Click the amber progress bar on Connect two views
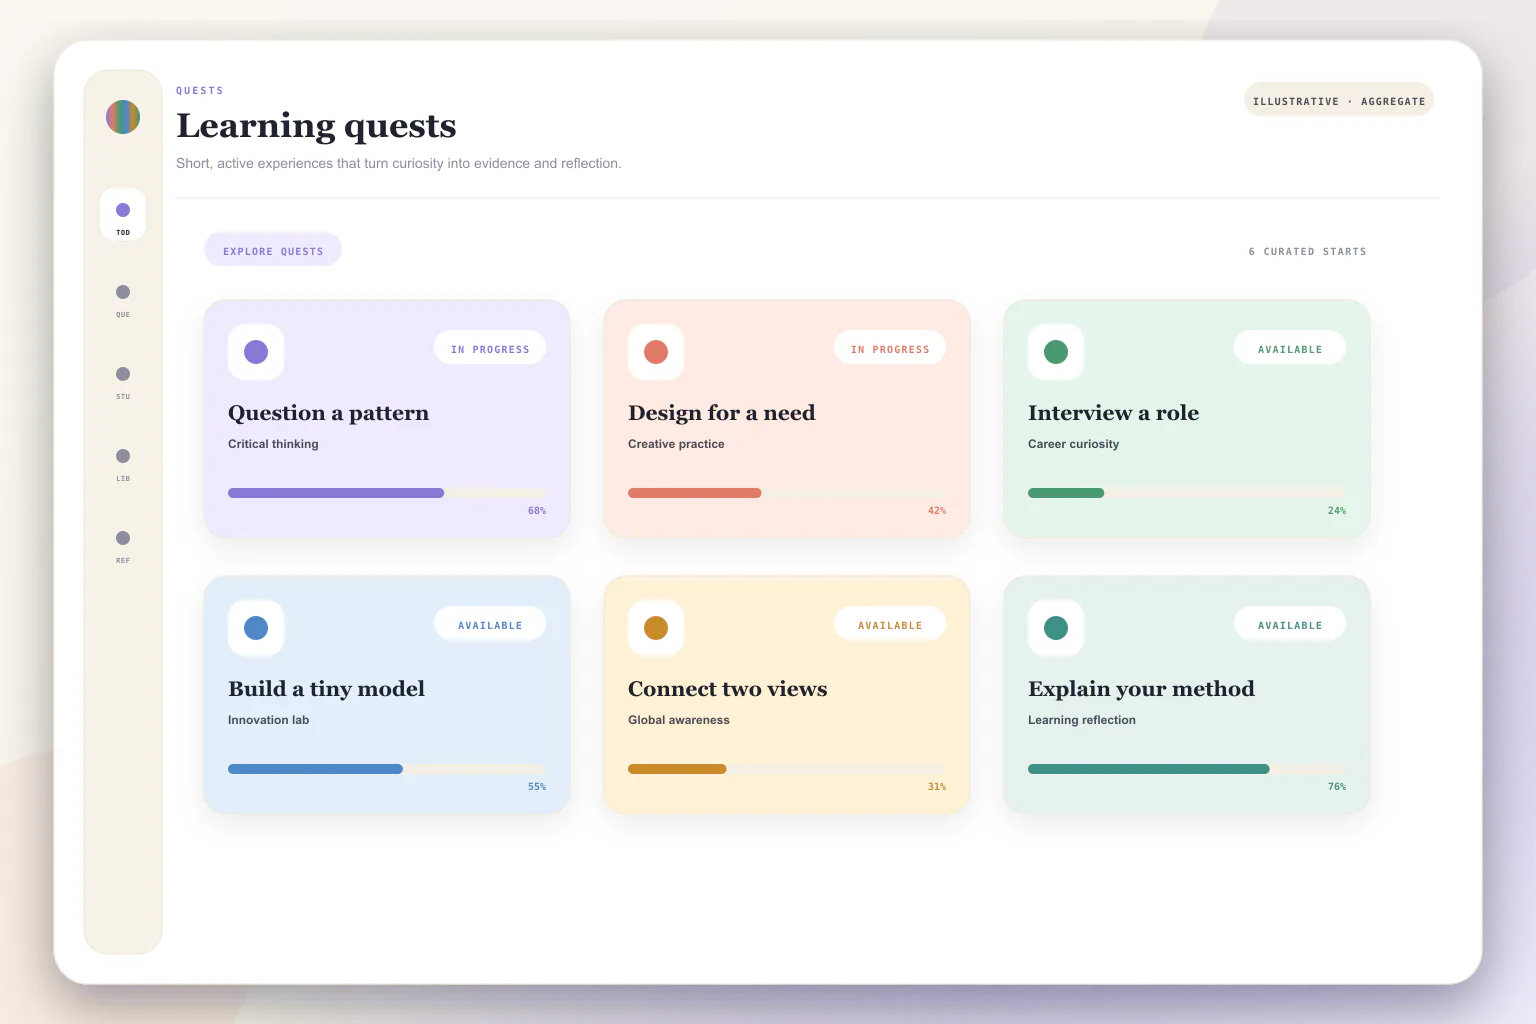The height and width of the screenshot is (1024, 1536). [787, 769]
